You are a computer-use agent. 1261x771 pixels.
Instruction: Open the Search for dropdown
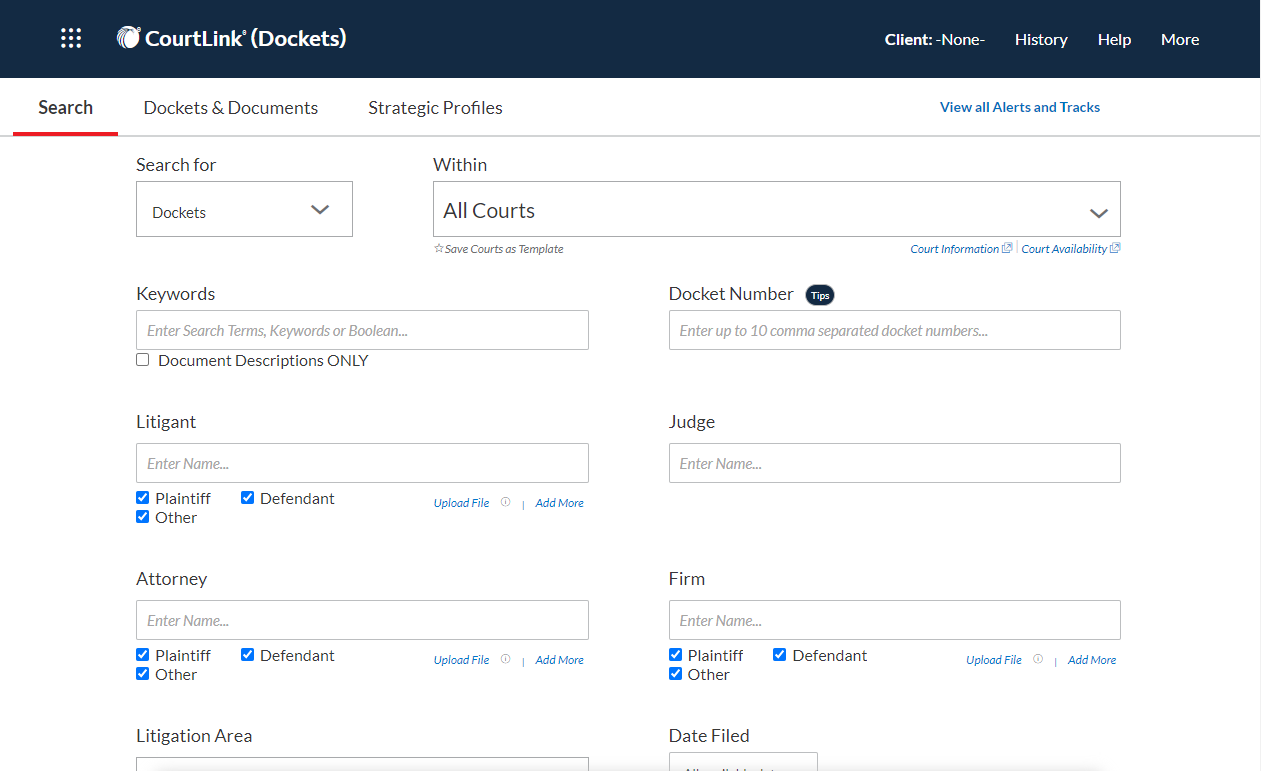coord(244,209)
